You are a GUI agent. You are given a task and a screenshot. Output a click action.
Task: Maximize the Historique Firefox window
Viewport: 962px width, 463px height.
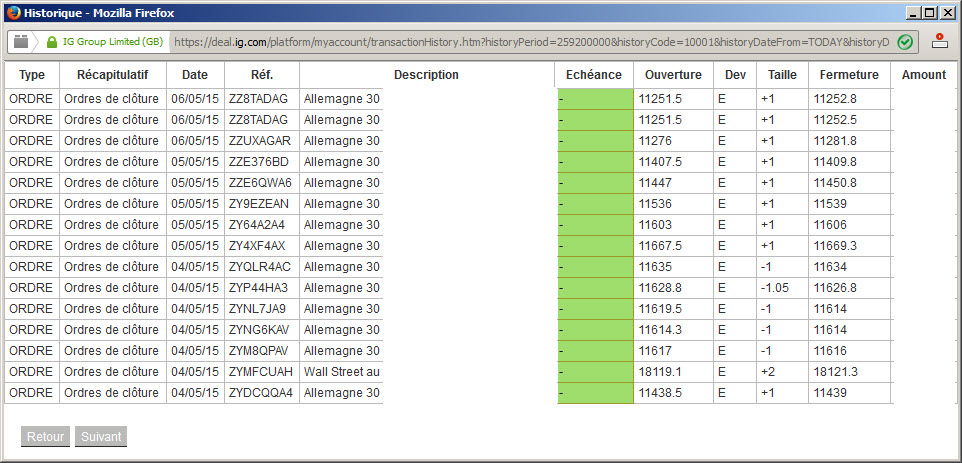tap(931, 12)
